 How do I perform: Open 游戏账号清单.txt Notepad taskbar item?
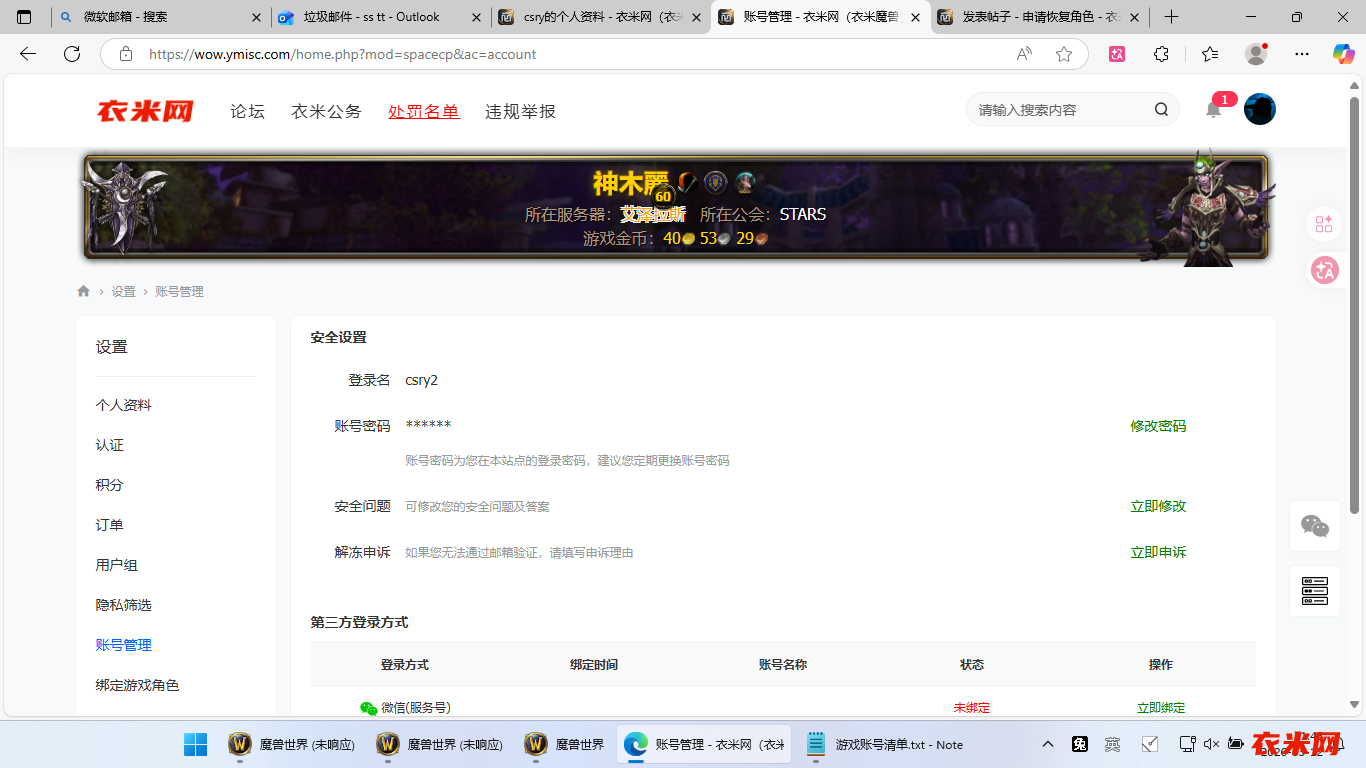pyautogui.click(x=885, y=745)
